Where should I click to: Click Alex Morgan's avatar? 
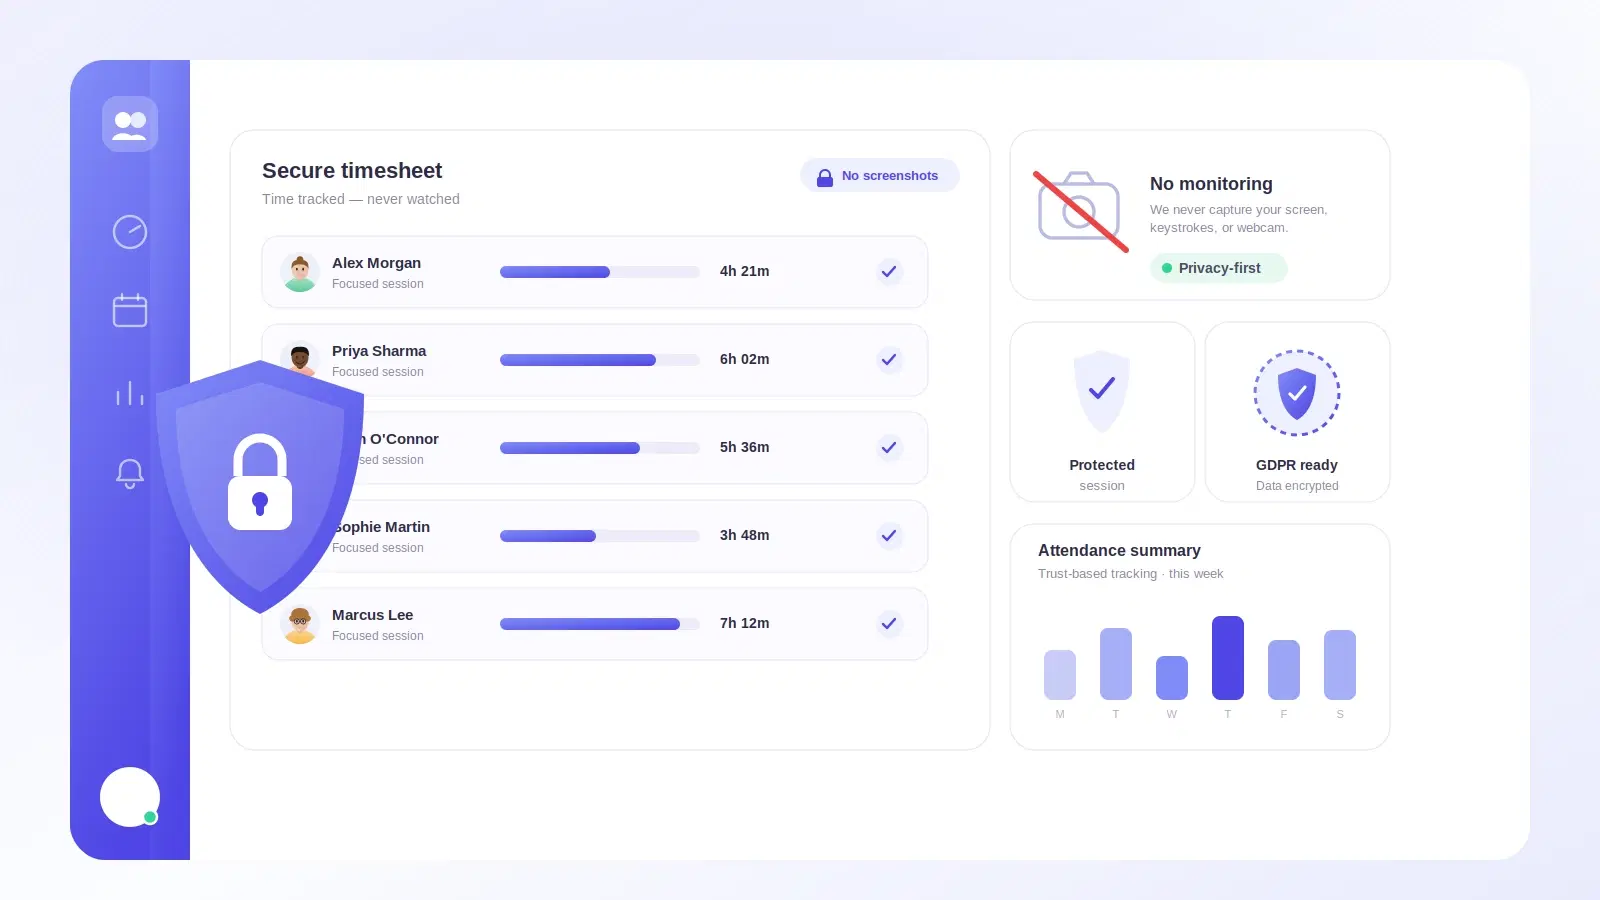coord(300,272)
